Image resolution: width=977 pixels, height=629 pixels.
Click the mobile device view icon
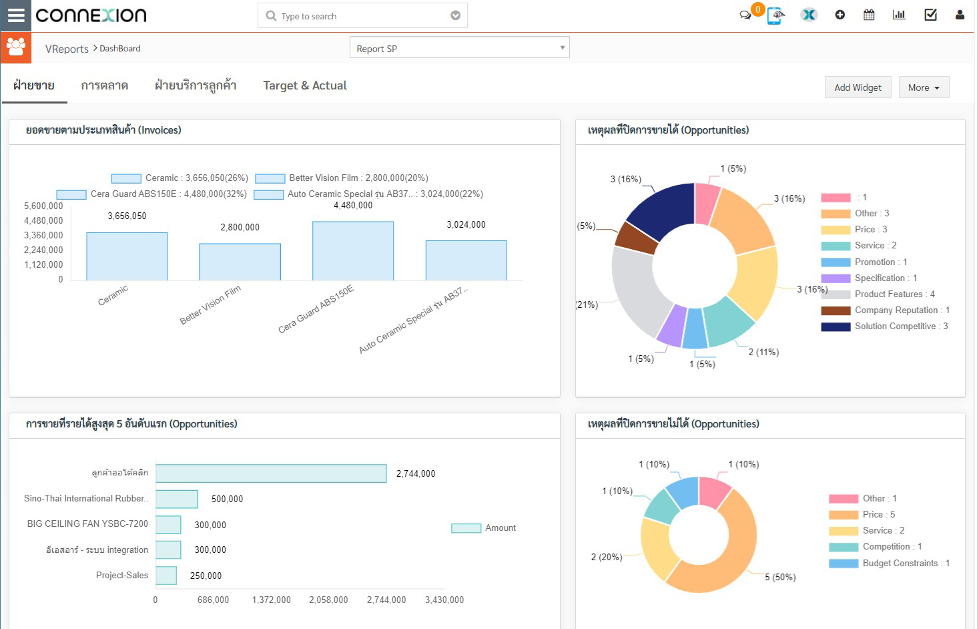click(774, 15)
